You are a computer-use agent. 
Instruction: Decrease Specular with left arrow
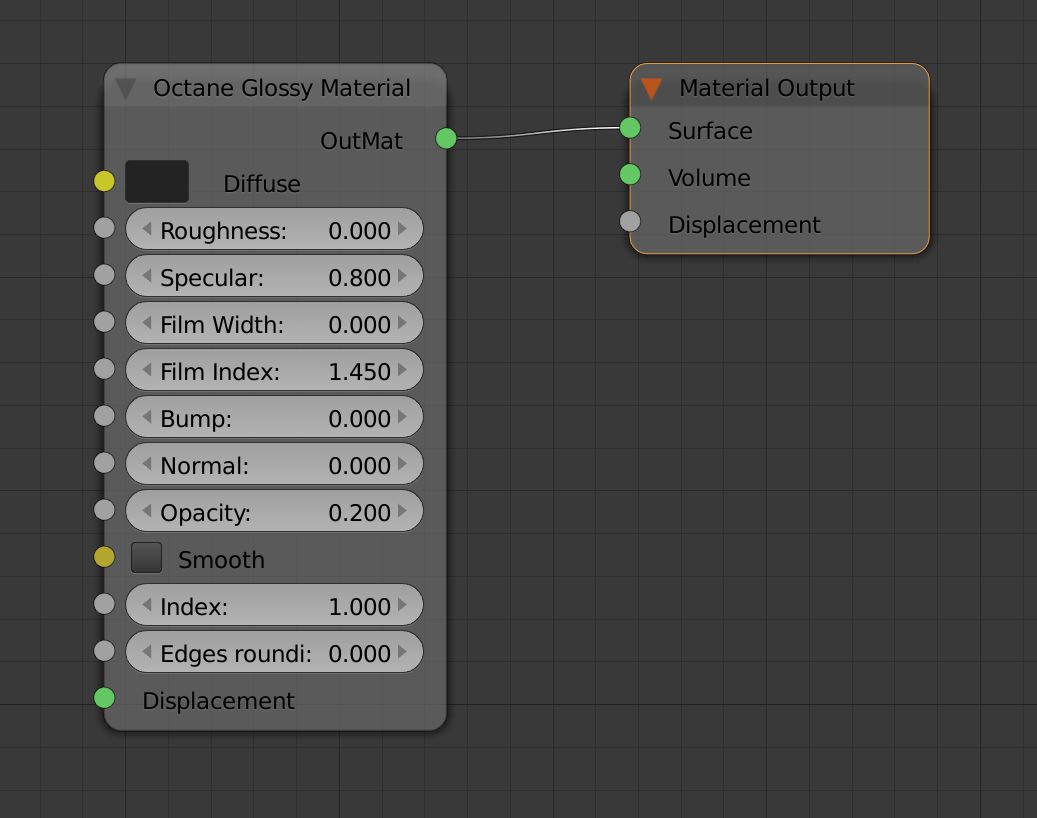tap(147, 276)
